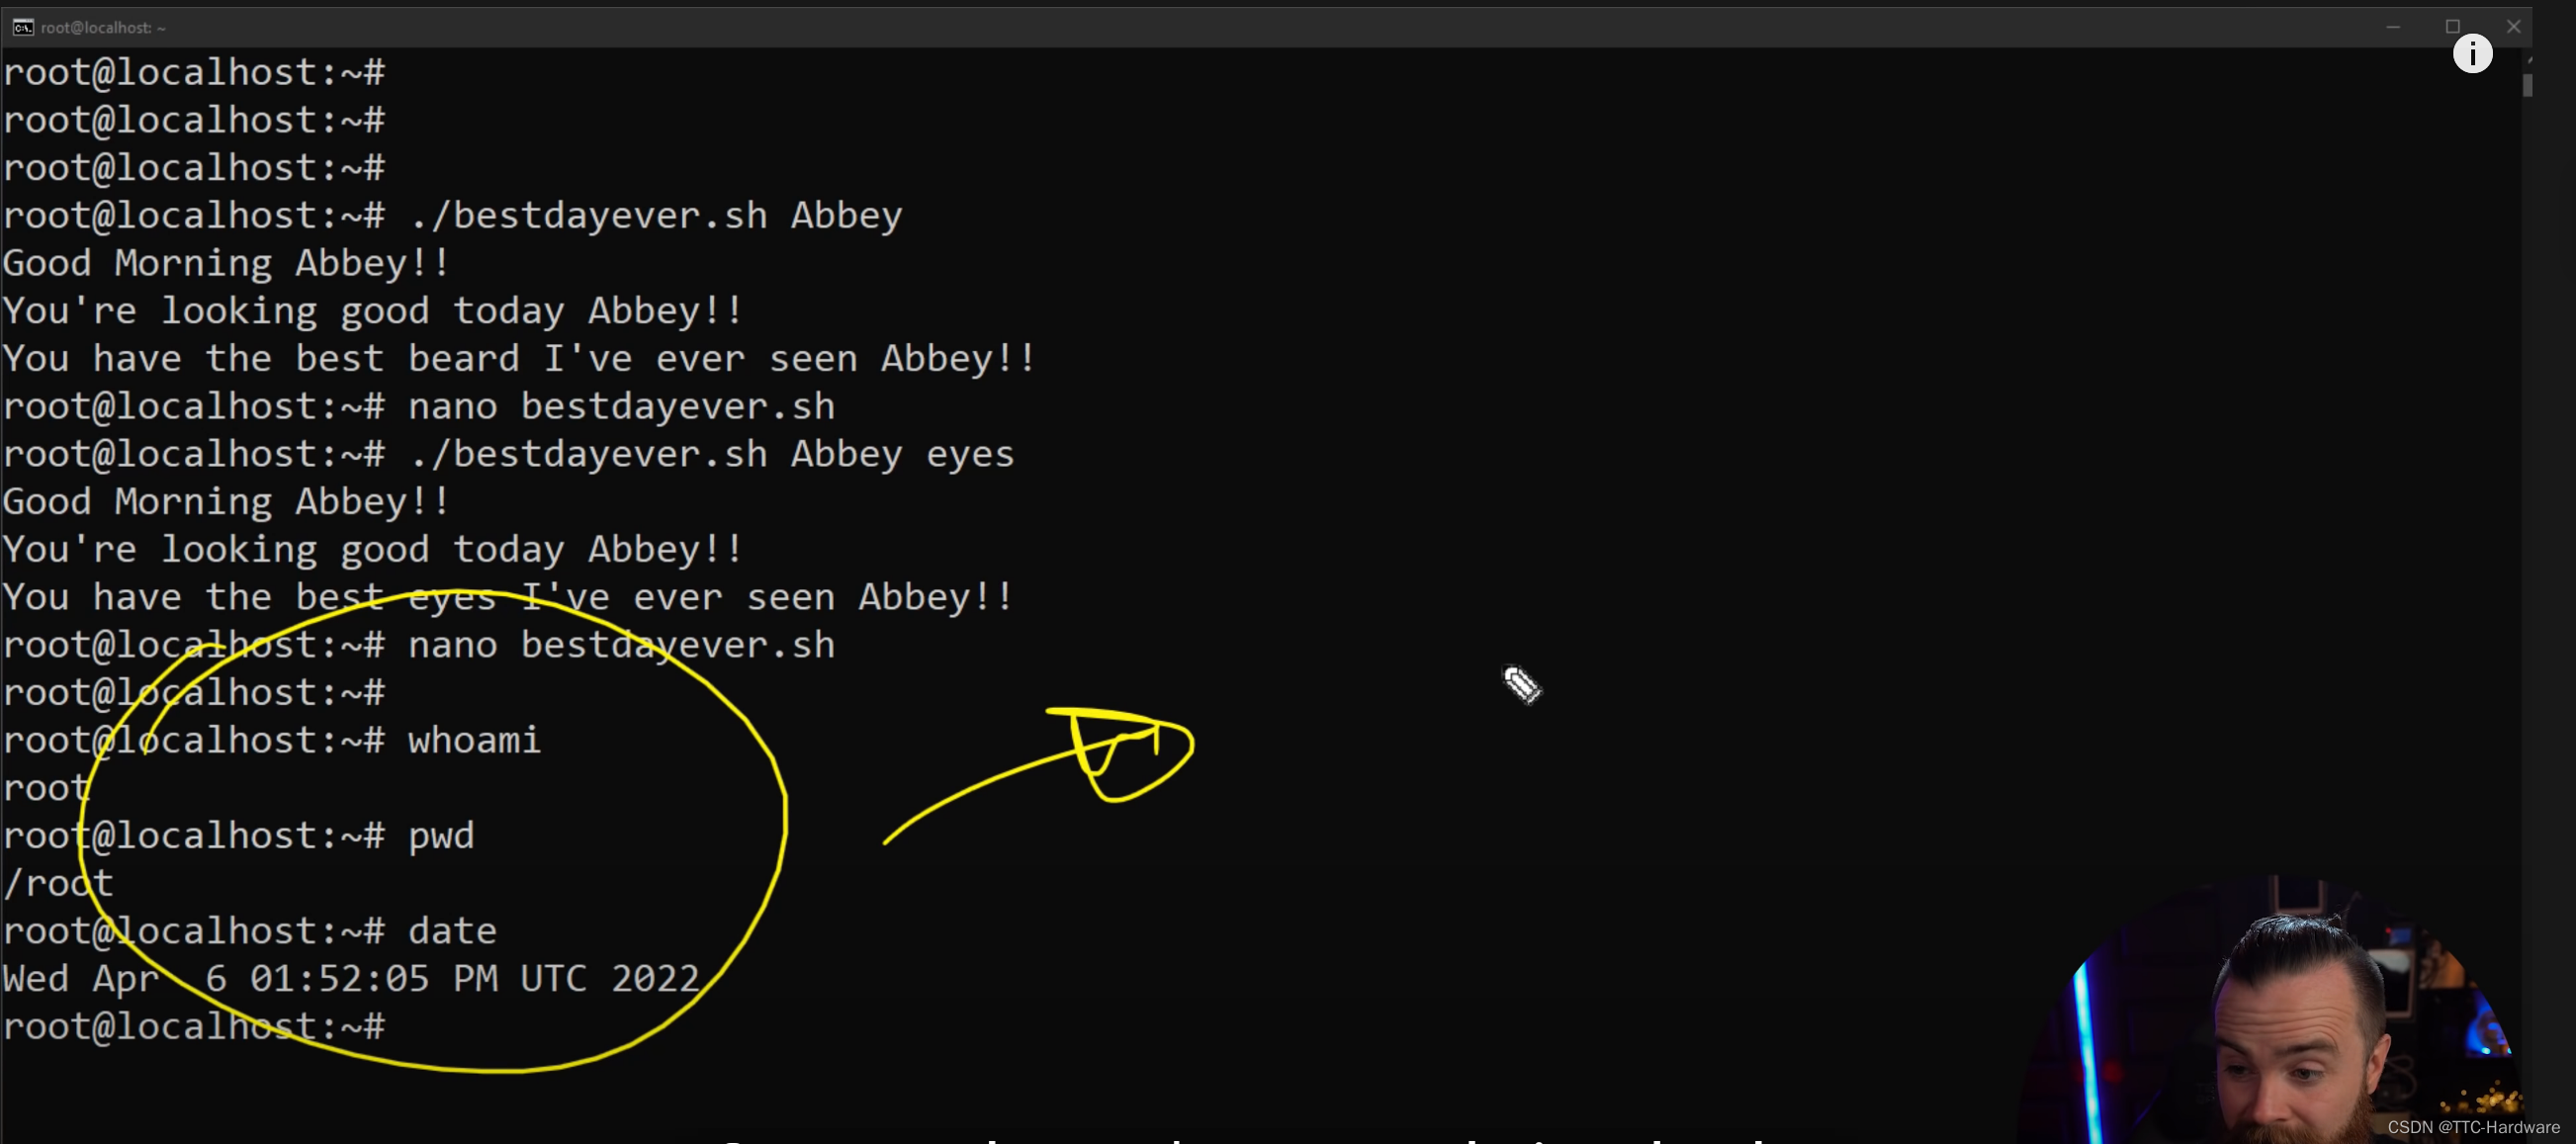
Task: Close the root@localhost terminal window
Action: pyautogui.click(x=2513, y=27)
